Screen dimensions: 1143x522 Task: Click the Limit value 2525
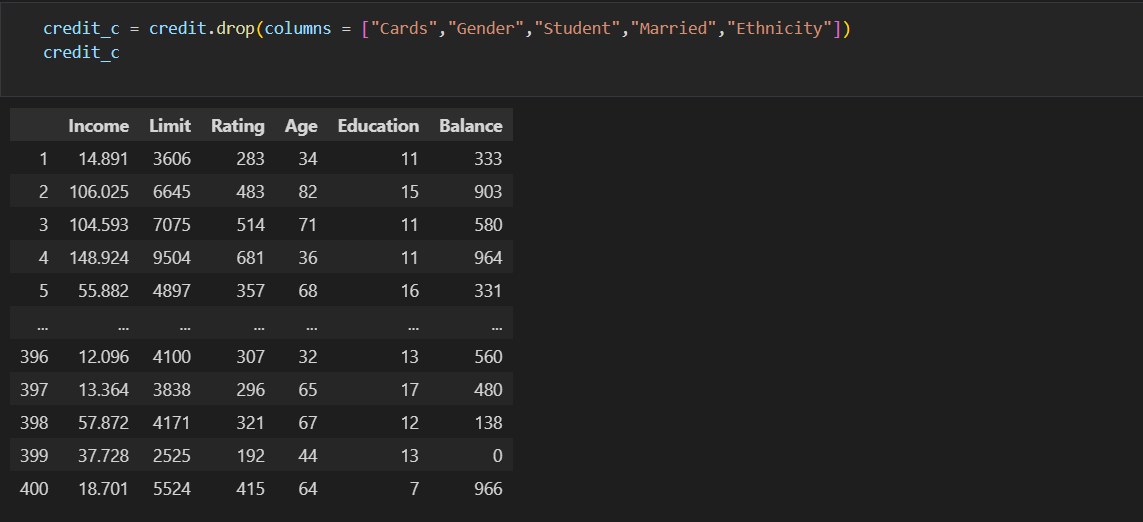pyautogui.click(x=172, y=455)
